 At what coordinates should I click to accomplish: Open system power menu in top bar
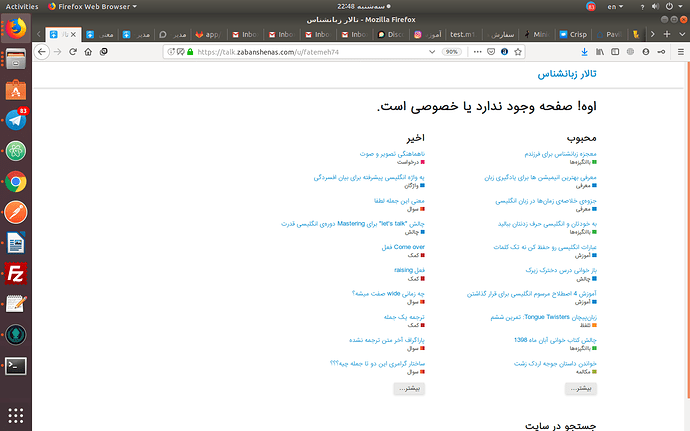click(672, 7)
